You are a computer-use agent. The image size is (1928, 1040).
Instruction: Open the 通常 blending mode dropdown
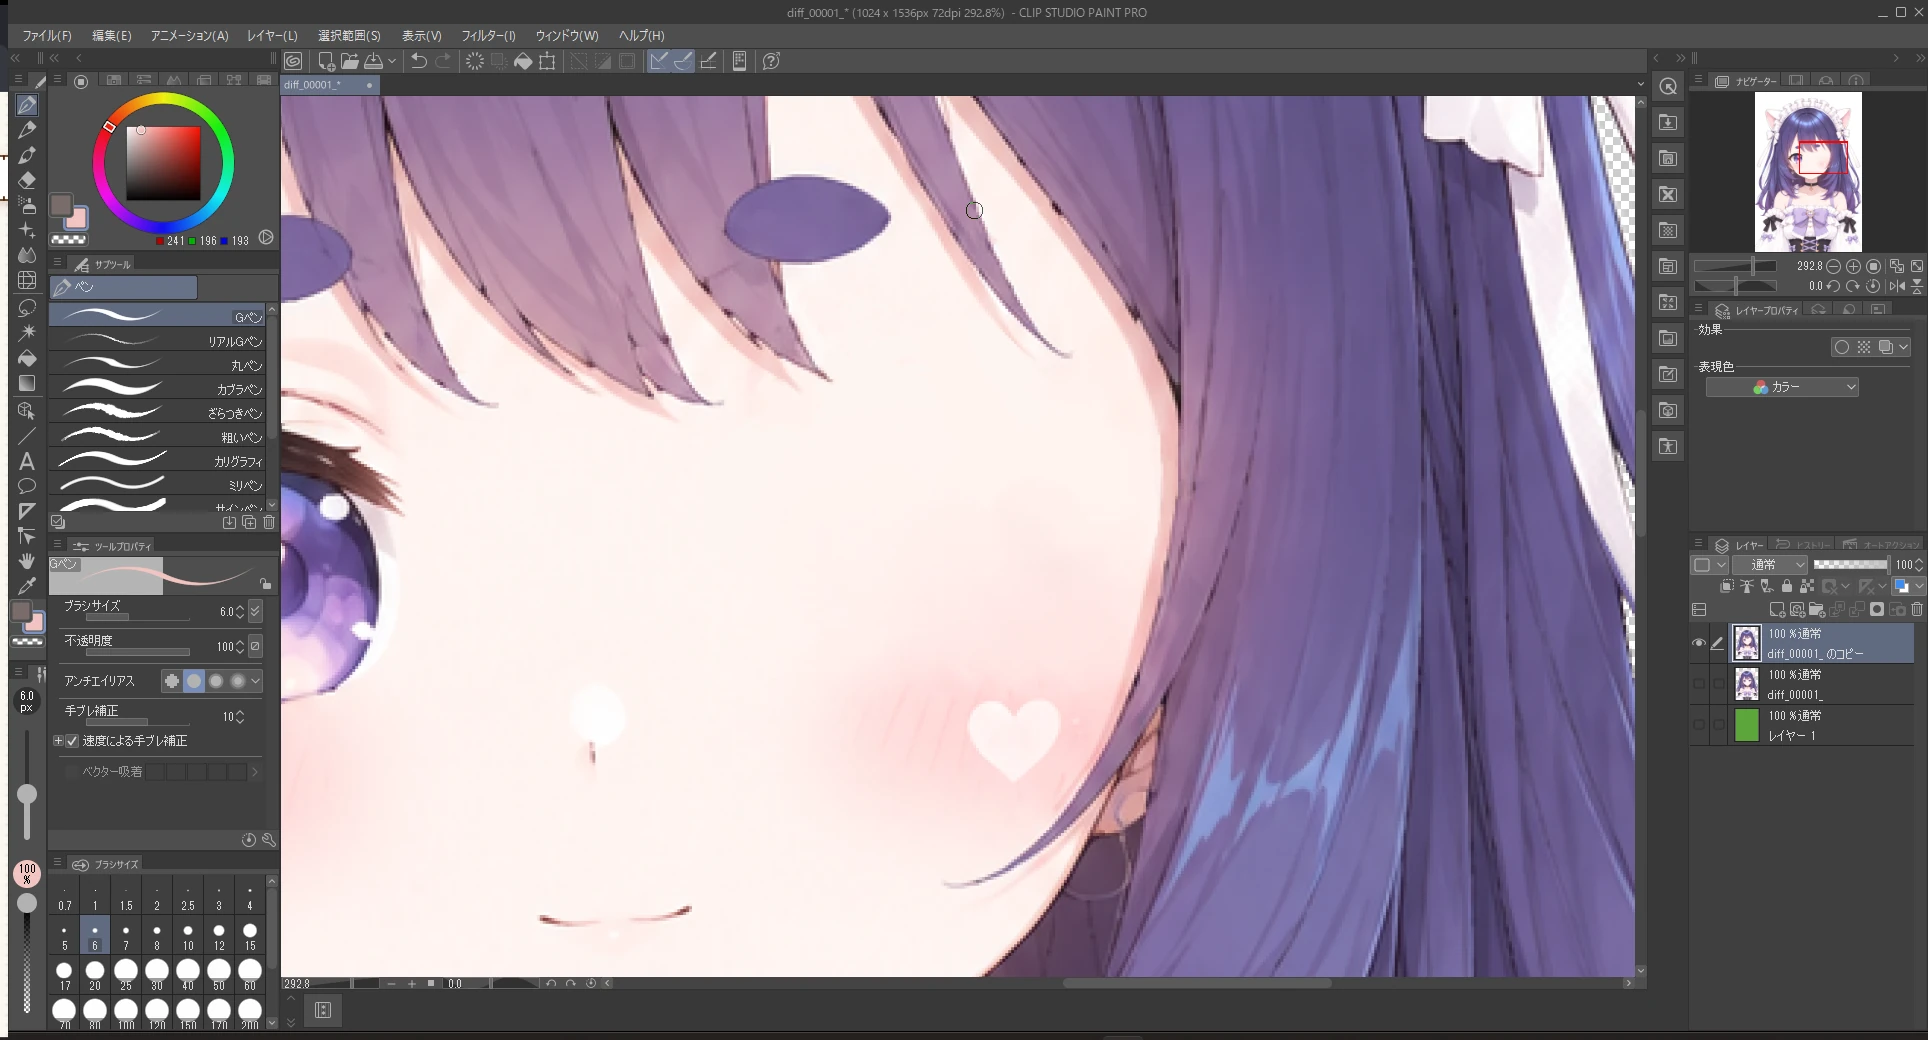point(1770,565)
